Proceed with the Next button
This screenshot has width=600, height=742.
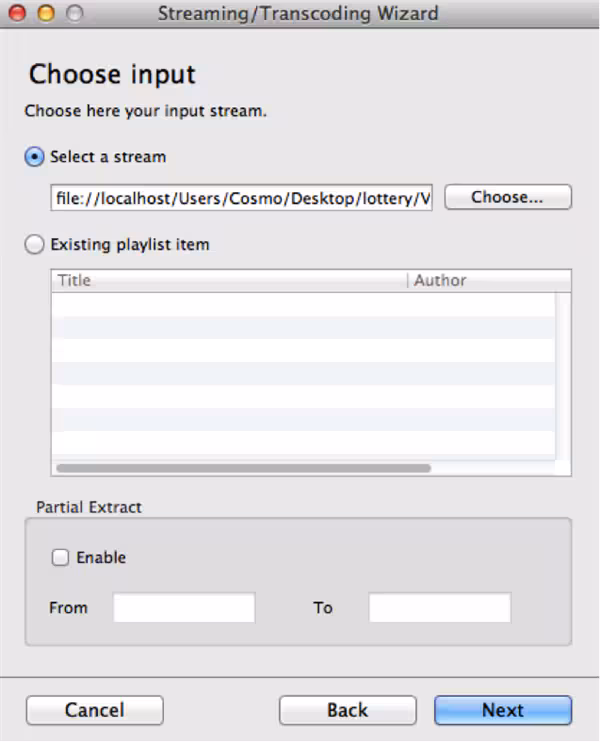click(x=502, y=710)
